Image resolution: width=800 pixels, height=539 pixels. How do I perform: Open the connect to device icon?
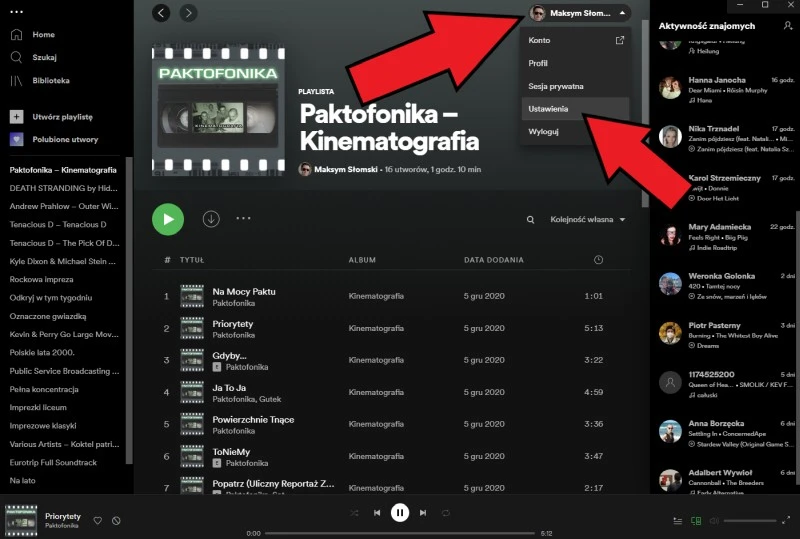pyautogui.click(x=696, y=521)
